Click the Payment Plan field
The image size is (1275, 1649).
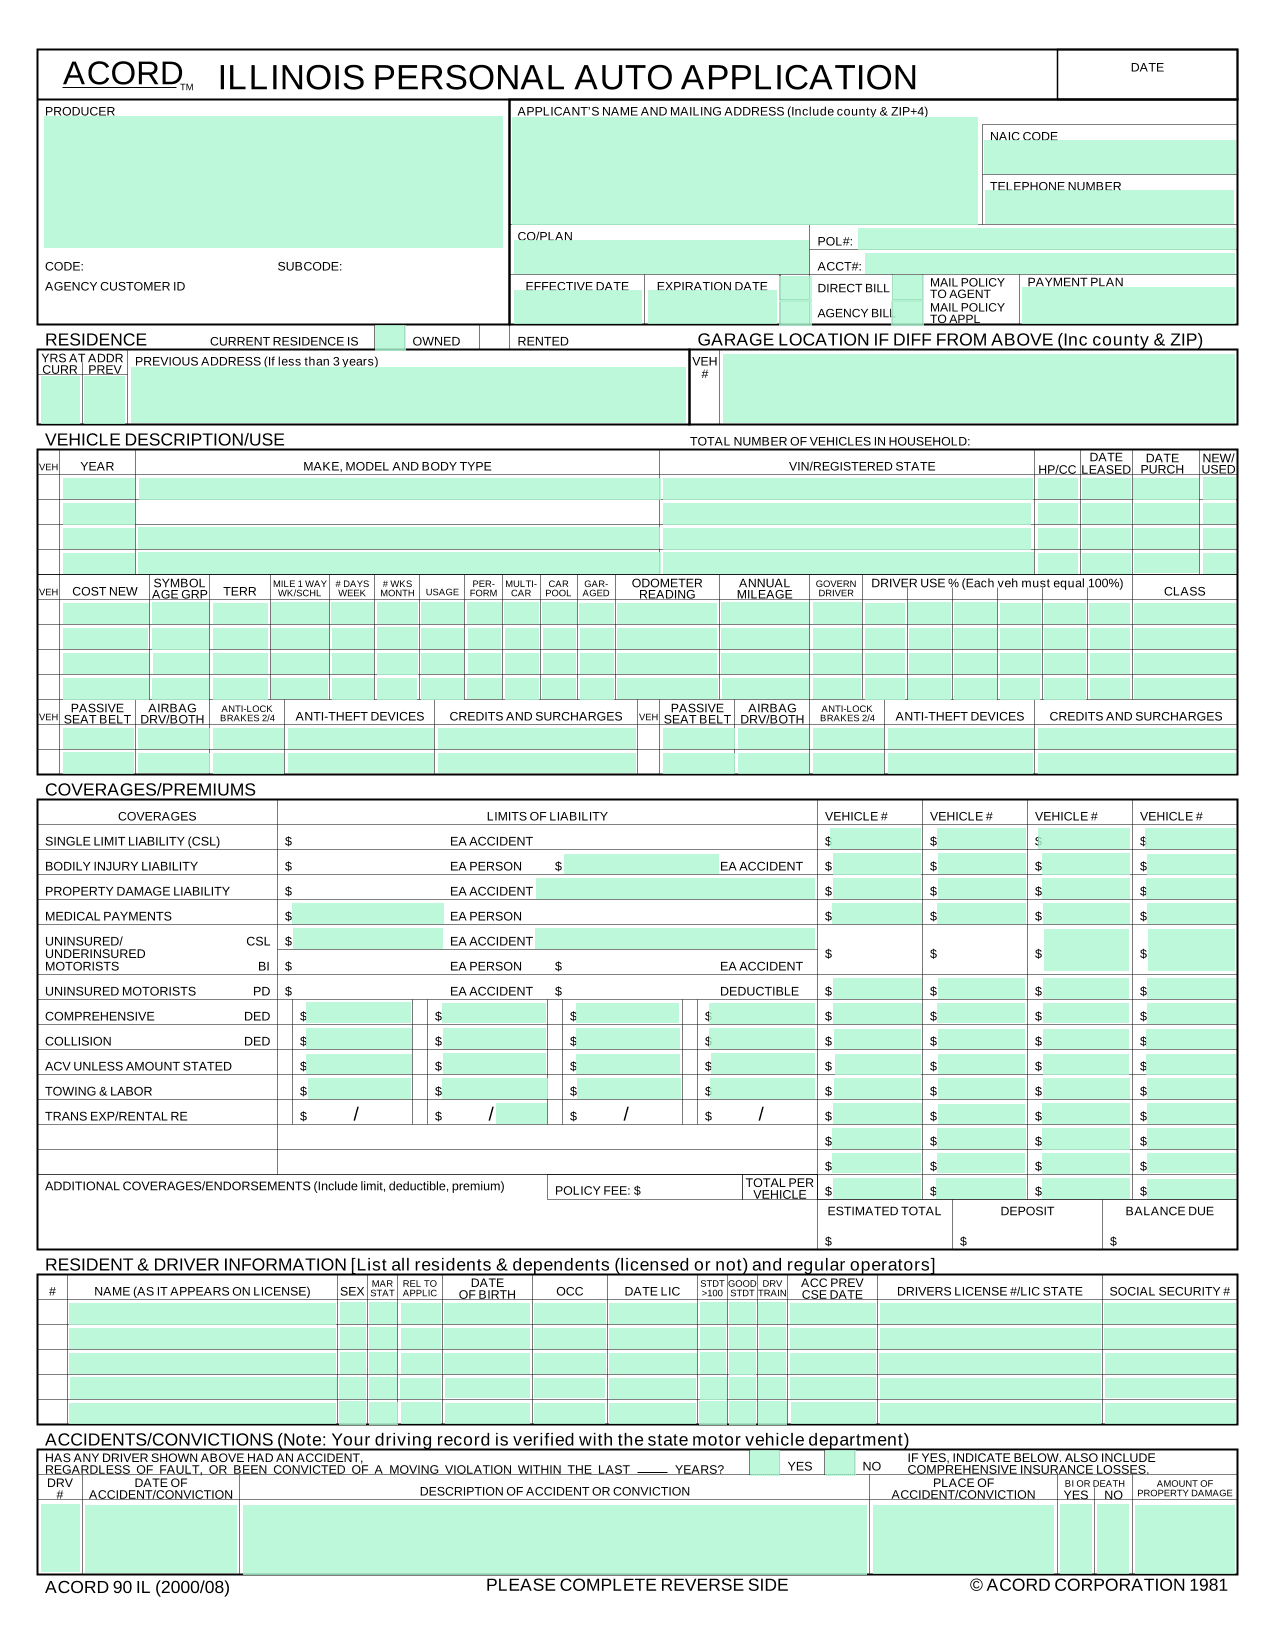point(1128,306)
